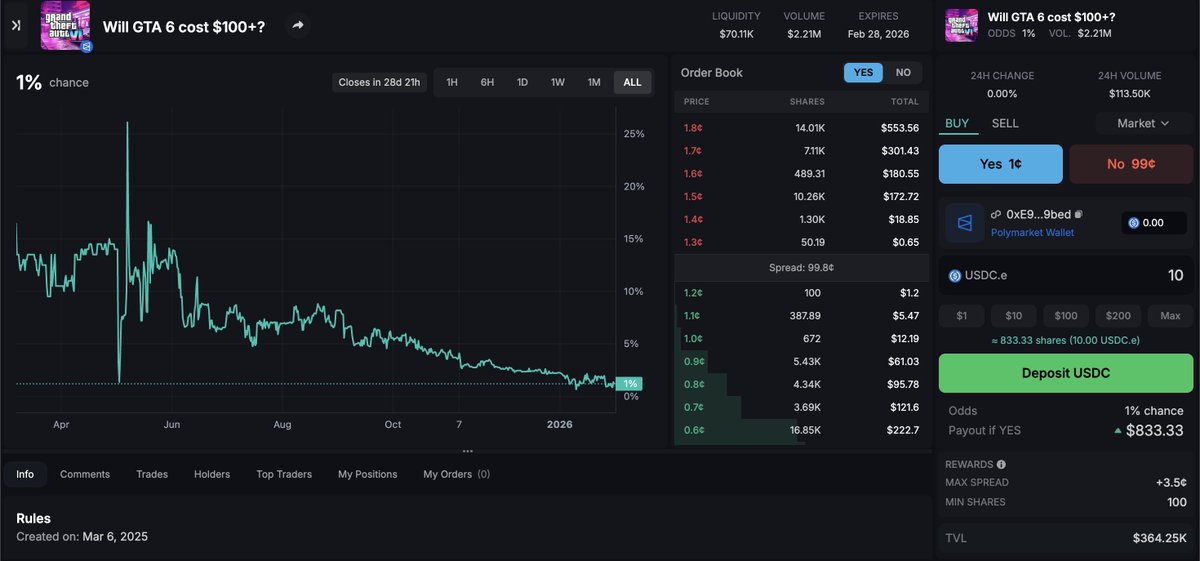
Task: Open the My Positions tab
Action: [368, 474]
